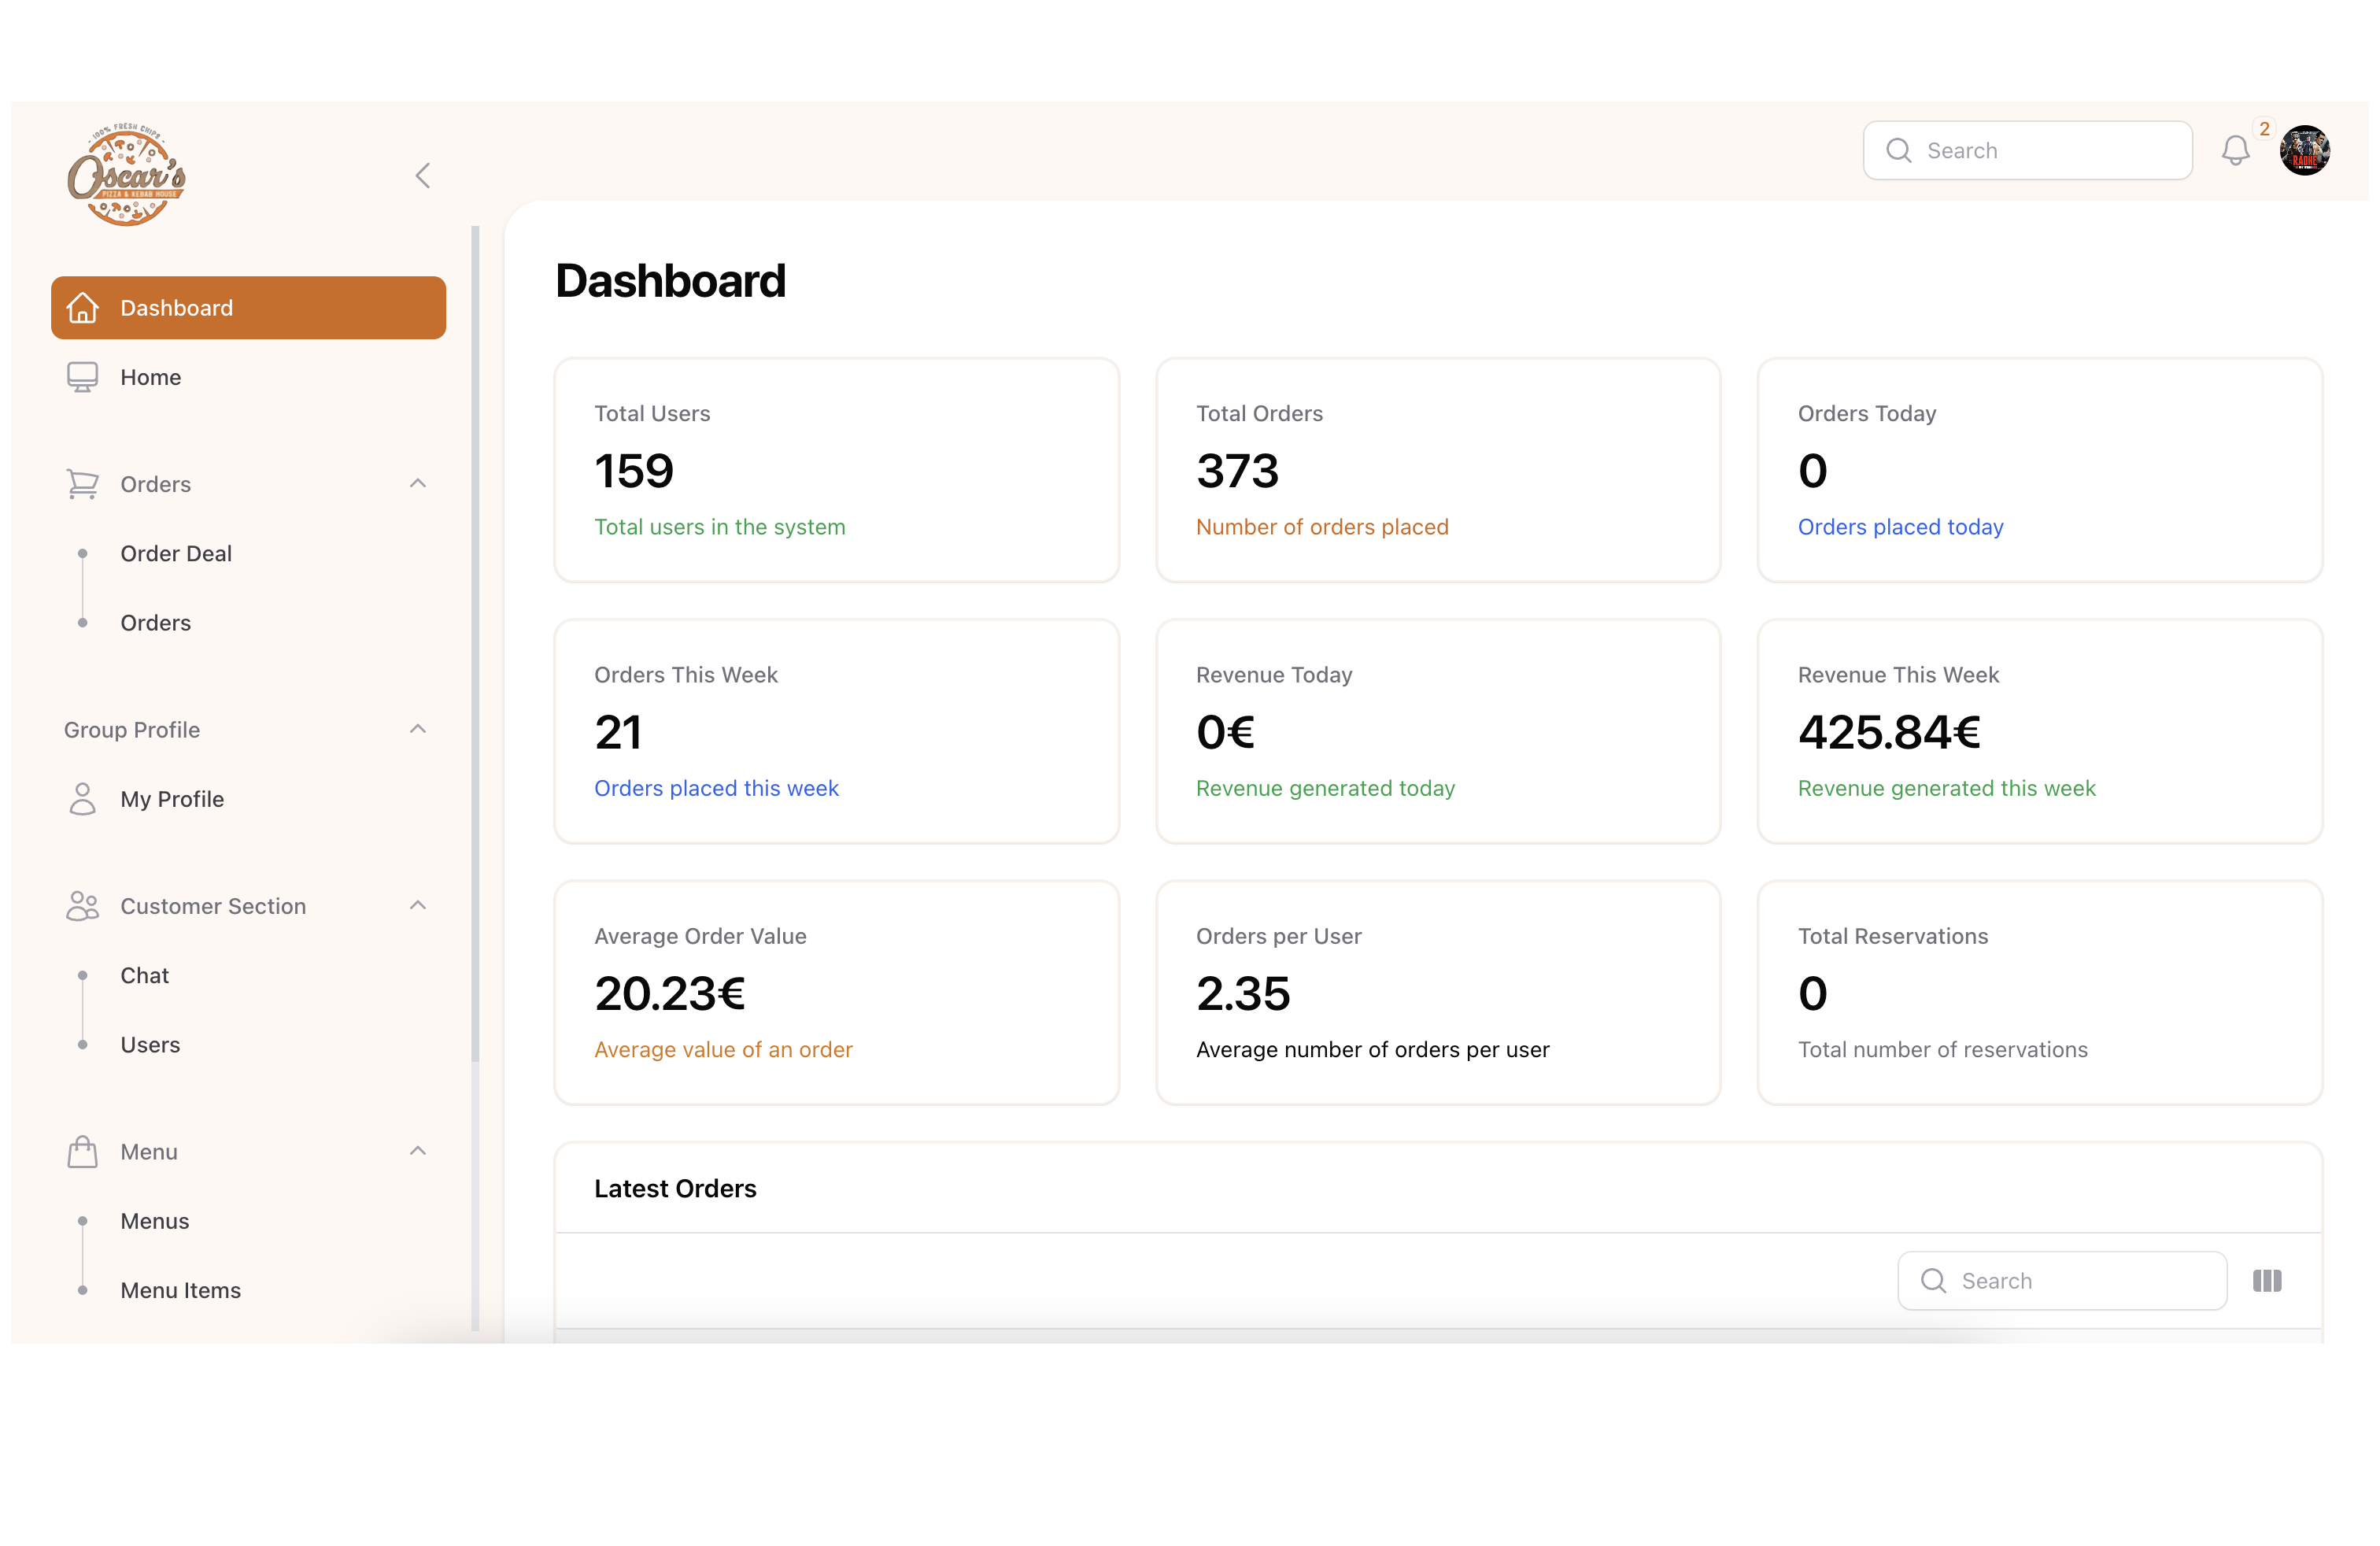Click 'Revenue generated today' text
This screenshot has height=1546, width=2380.
click(1325, 788)
